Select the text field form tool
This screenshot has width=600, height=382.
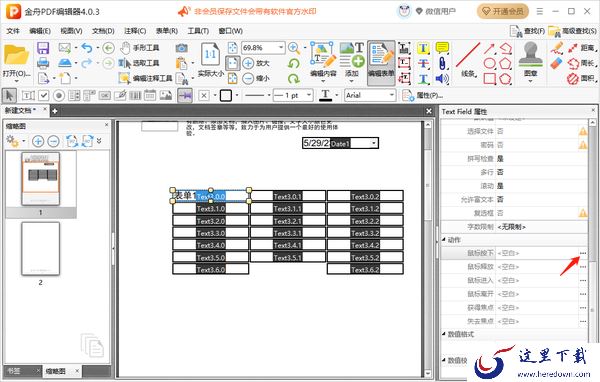[28, 95]
